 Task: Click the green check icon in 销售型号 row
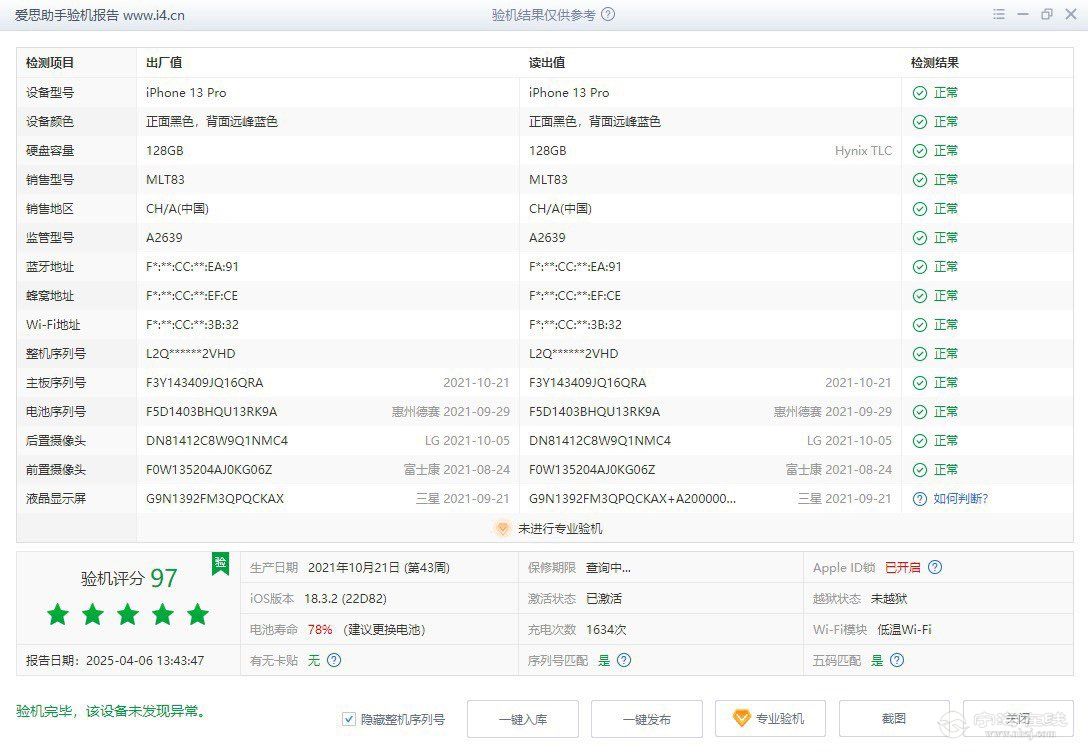click(x=919, y=180)
